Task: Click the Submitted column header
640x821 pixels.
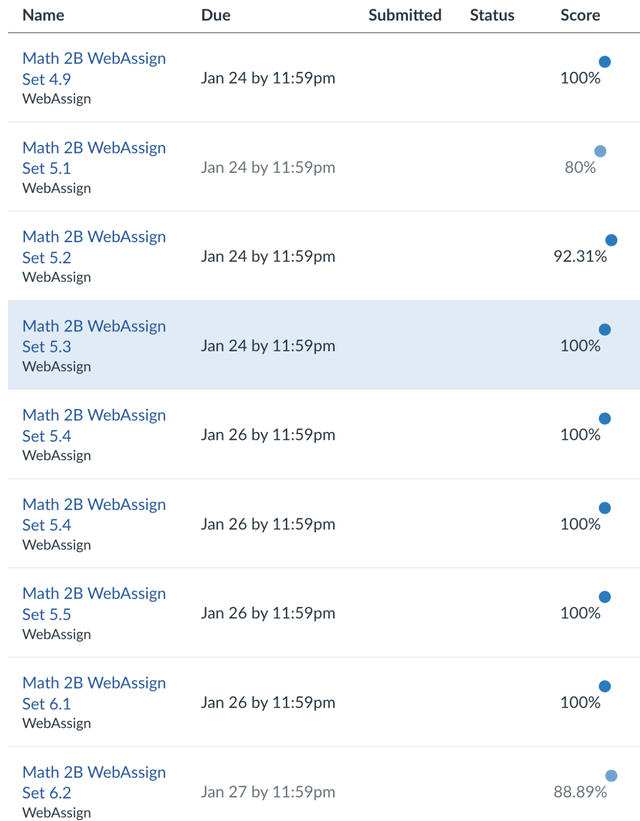Action: (x=404, y=15)
